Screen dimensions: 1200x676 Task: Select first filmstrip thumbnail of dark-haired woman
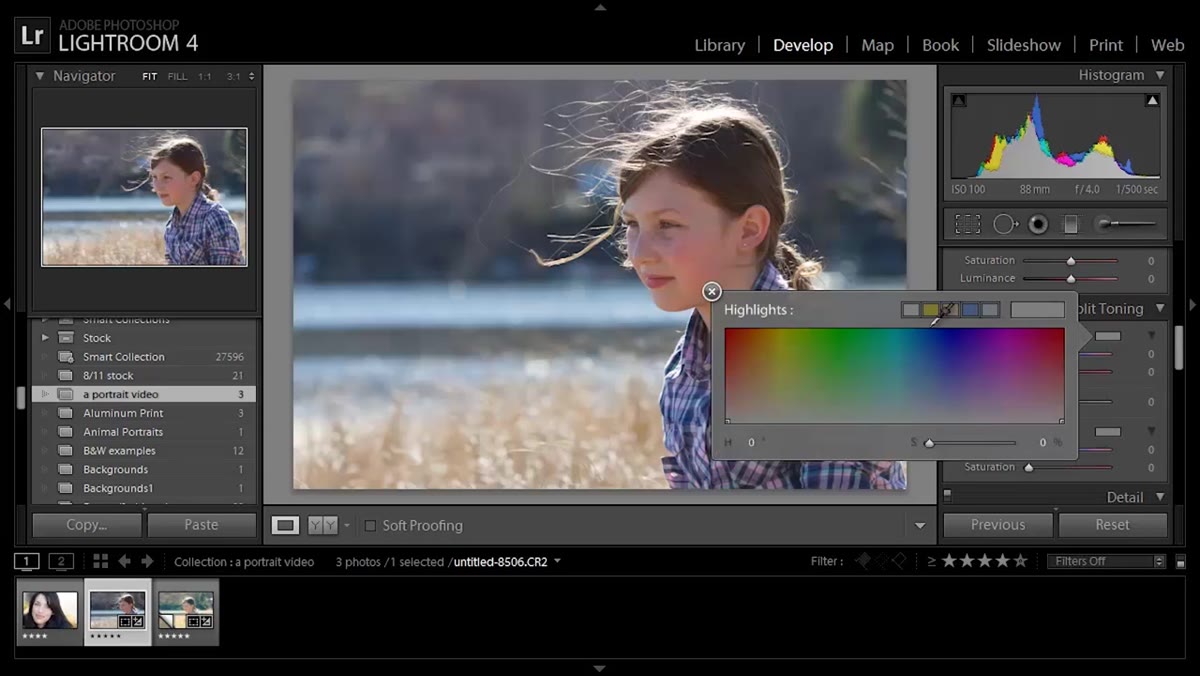[50, 611]
